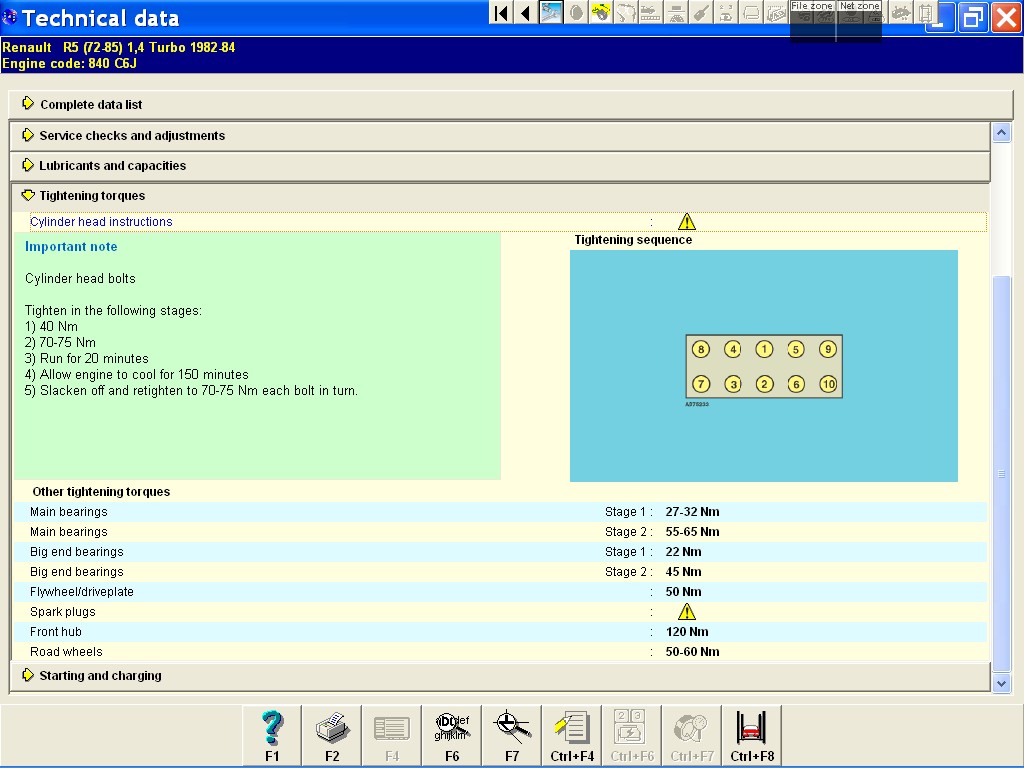Select the Main bearings Stage 1 label
The width and height of the screenshot is (1024, 768).
(69, 512)
